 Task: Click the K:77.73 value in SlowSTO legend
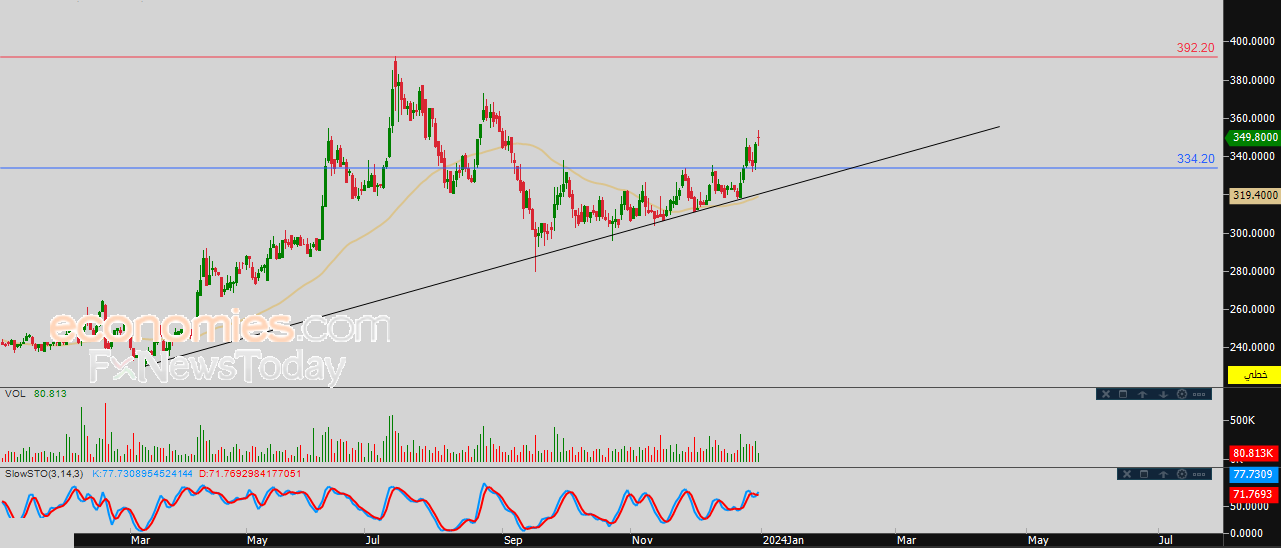click(x=143, y=473)
